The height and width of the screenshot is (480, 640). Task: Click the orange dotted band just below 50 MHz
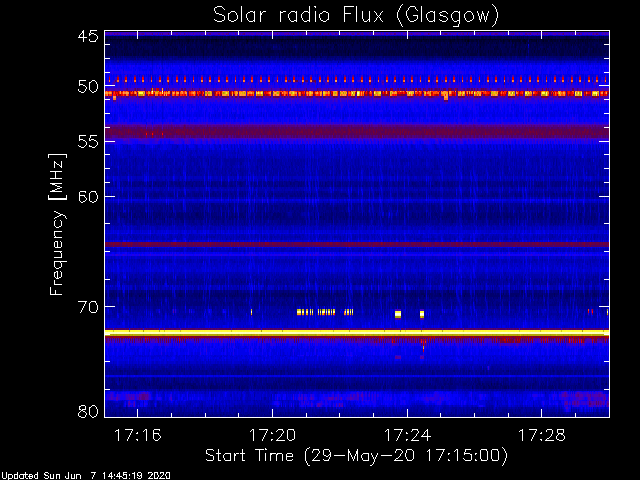point(357,93)
